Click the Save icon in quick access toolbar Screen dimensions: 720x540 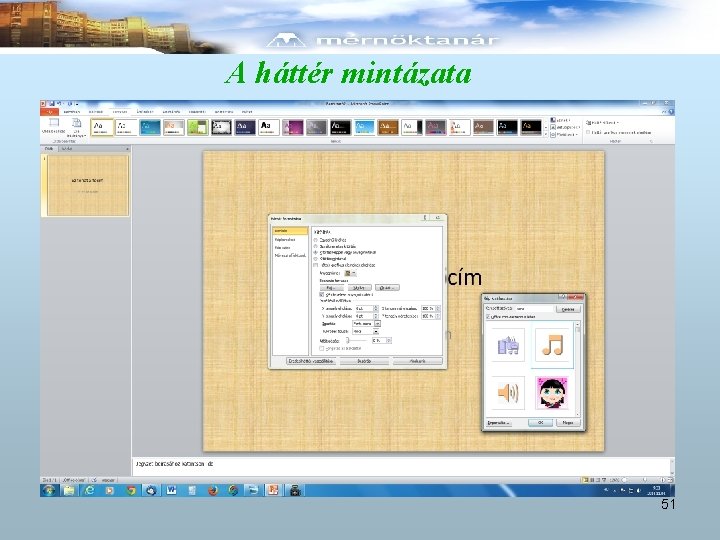[x=52, y=104]
